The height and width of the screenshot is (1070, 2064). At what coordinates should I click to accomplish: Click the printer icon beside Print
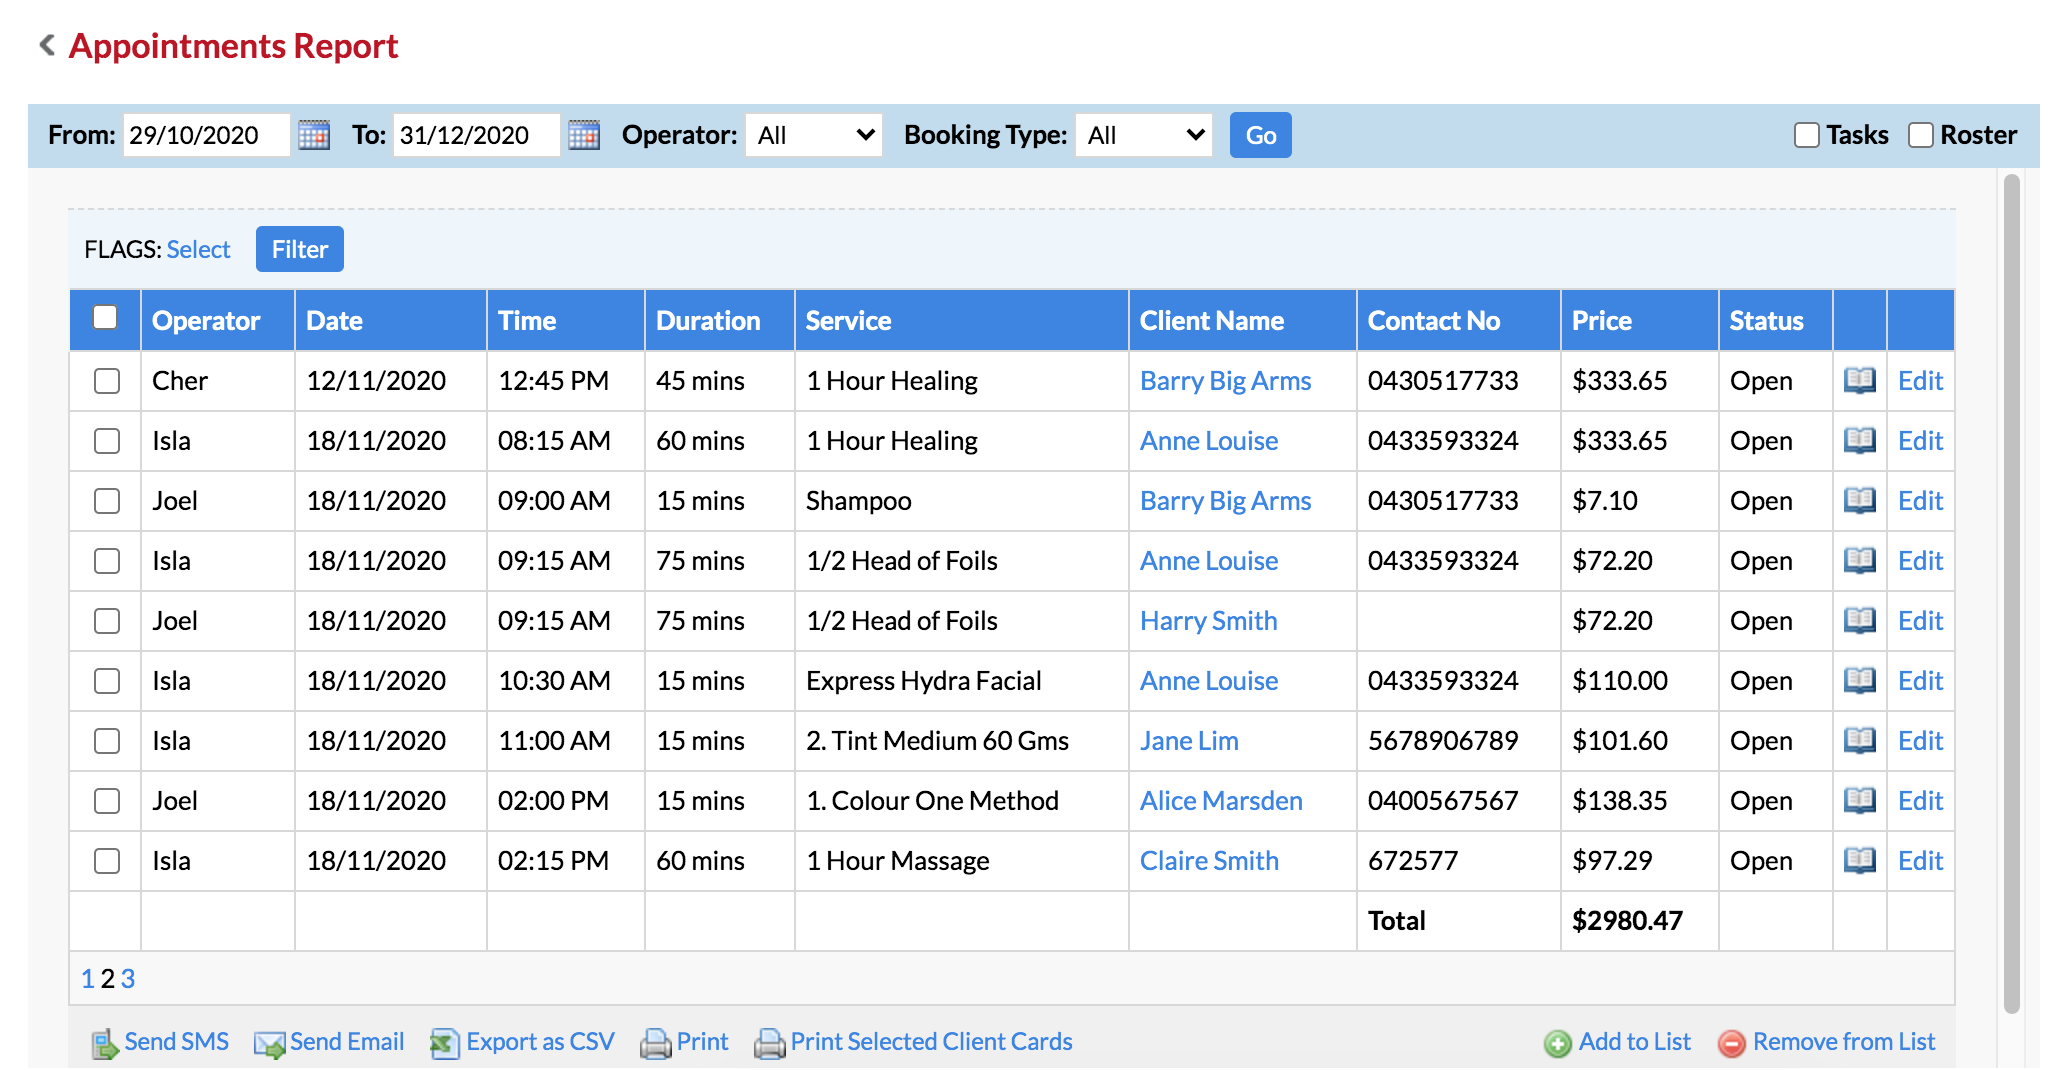pos(655,1044)
